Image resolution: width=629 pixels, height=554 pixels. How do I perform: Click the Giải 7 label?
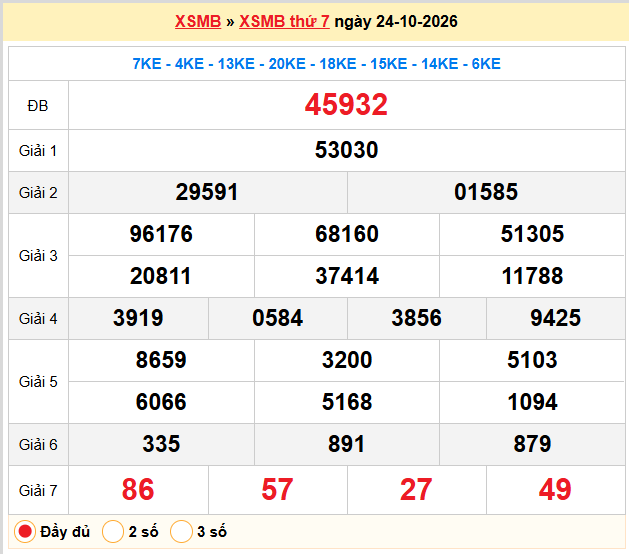tap(38, 491)
